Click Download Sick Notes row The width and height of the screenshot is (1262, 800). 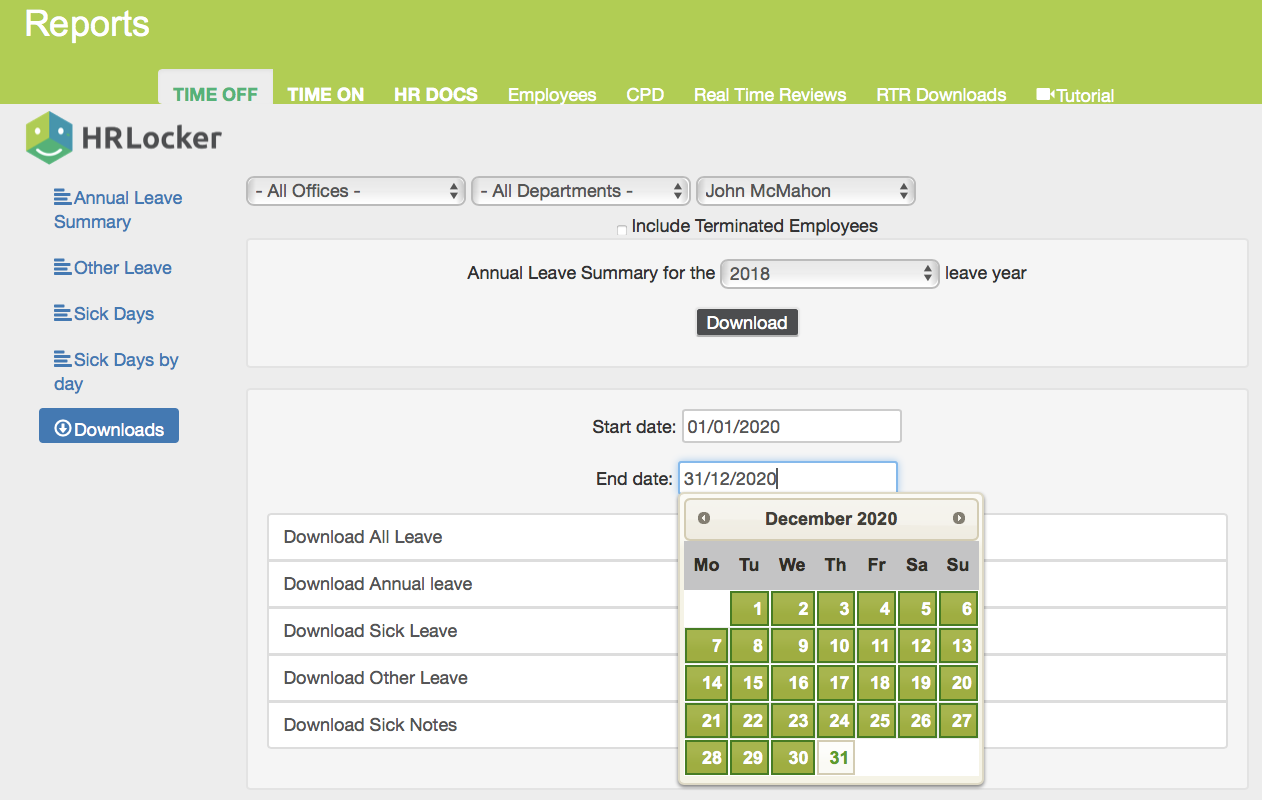pyautogui.click(x=371, y=725)
